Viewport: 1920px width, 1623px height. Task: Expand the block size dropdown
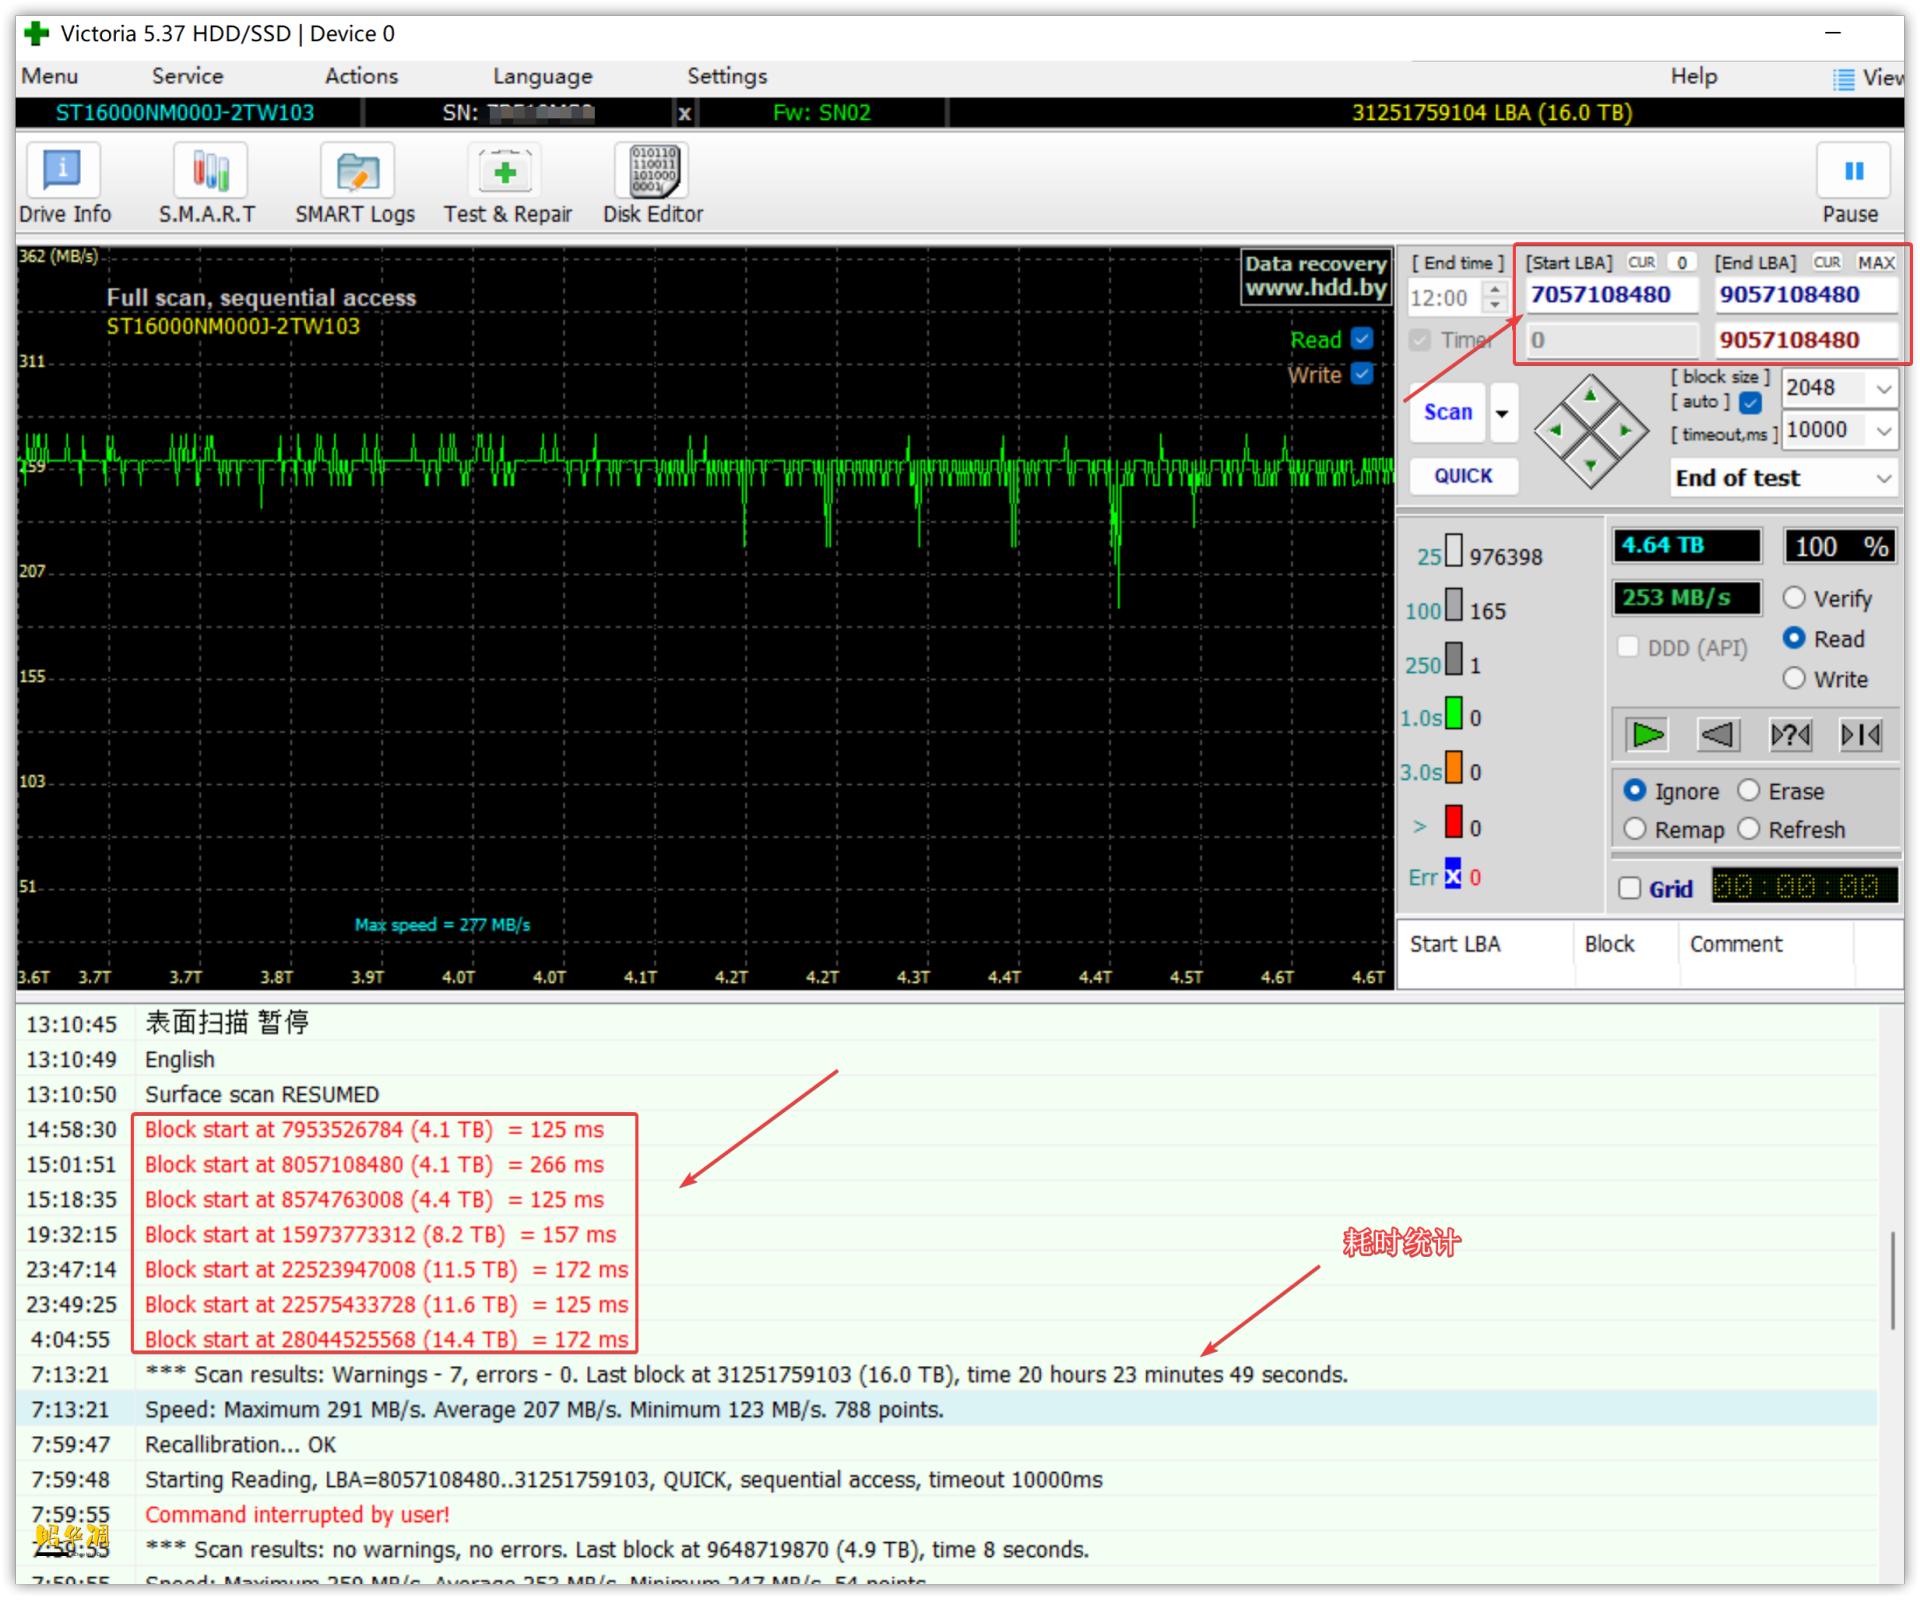pos(1883,388)
